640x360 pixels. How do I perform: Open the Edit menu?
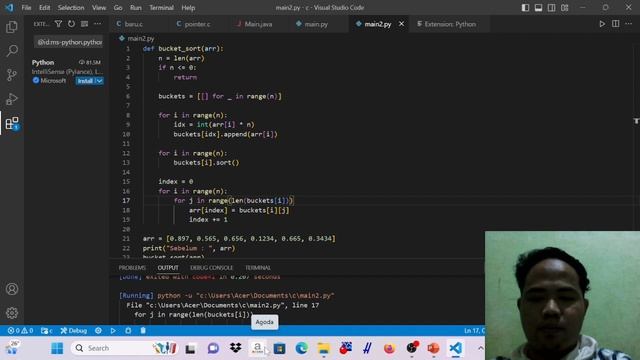(44, 8)
